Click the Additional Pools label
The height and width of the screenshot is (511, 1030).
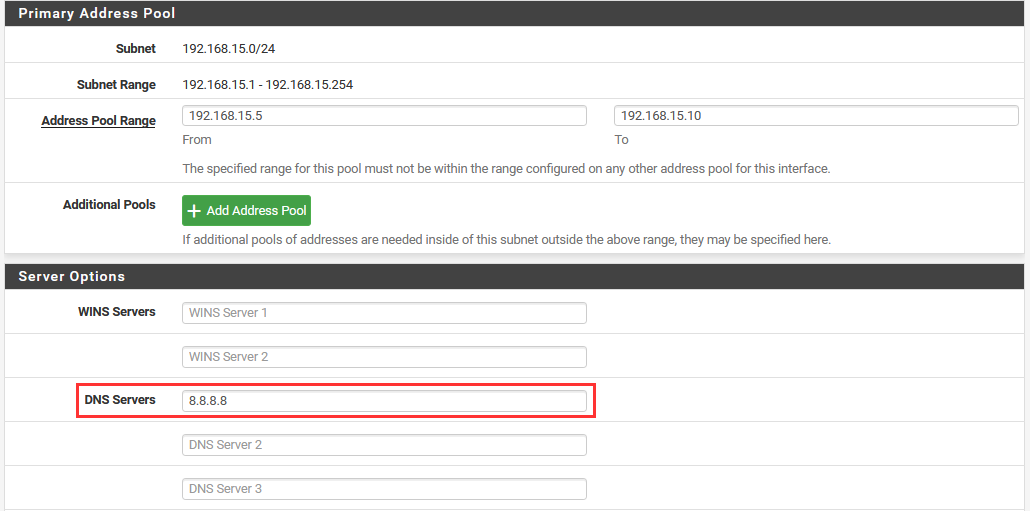pyautogui.click(x=109, y=205)
